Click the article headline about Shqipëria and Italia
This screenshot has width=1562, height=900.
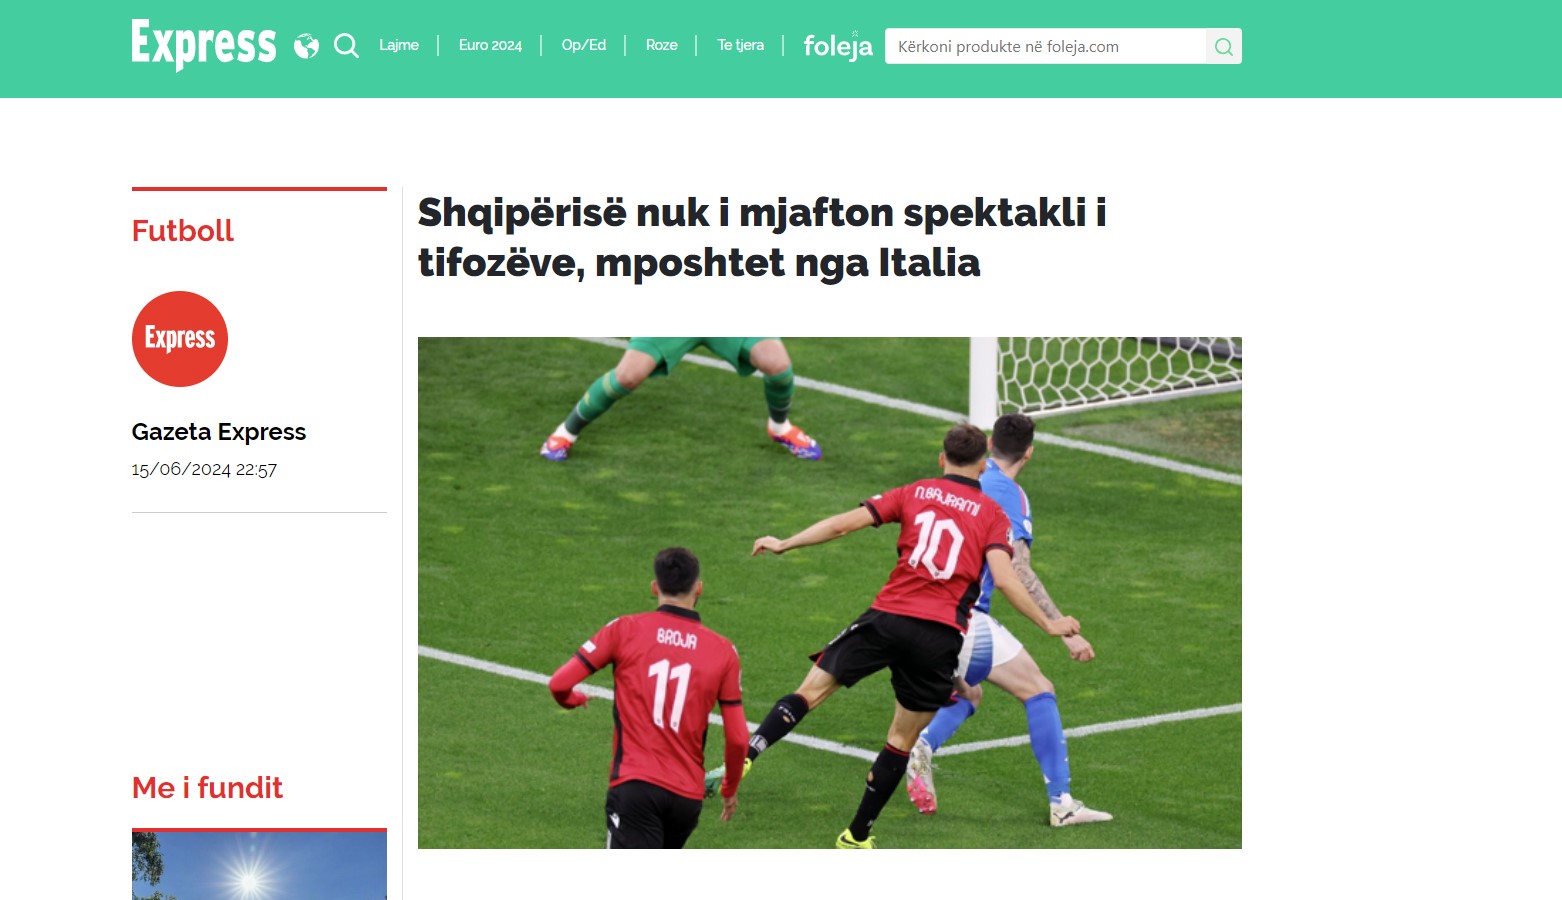pos(762,238)
